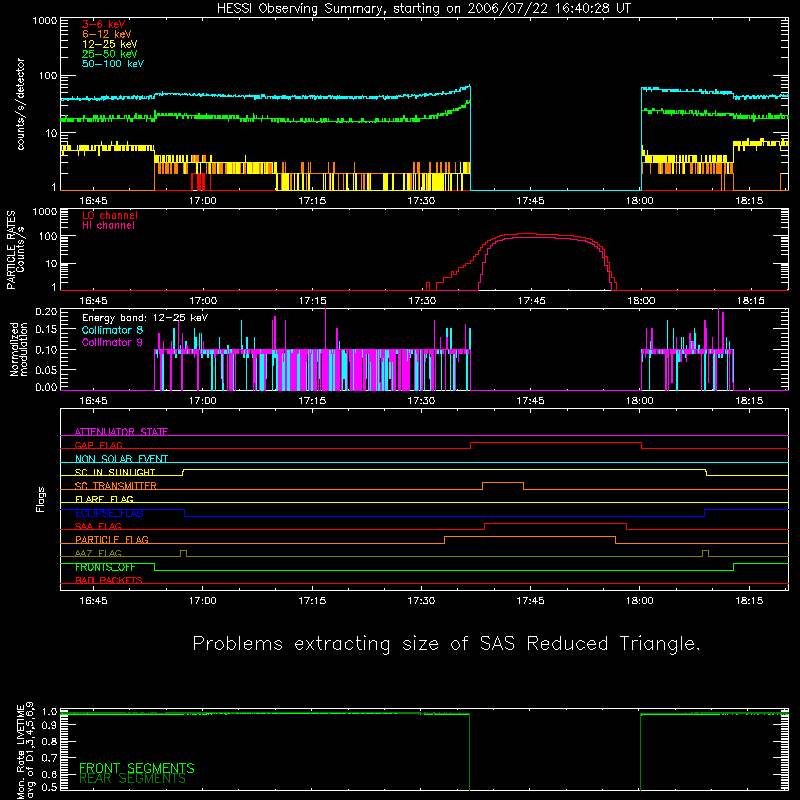Screen dimensions: 800x800
Task: Click the 0.7 tick on livetime axis
Action: click(x=49, y=757)
